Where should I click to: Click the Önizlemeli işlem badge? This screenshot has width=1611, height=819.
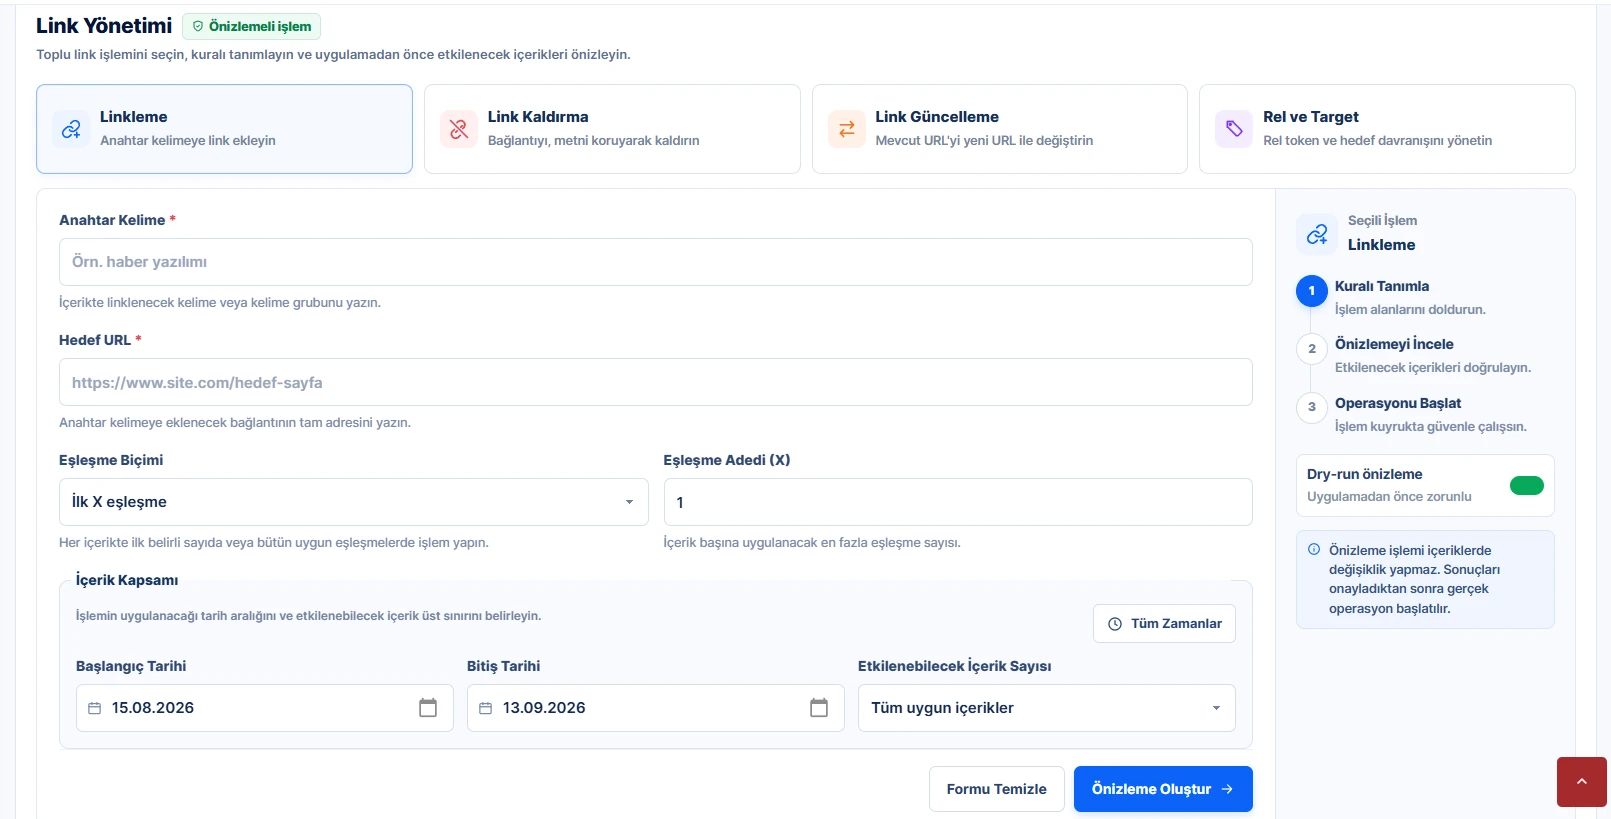click(x=252, y=26)
